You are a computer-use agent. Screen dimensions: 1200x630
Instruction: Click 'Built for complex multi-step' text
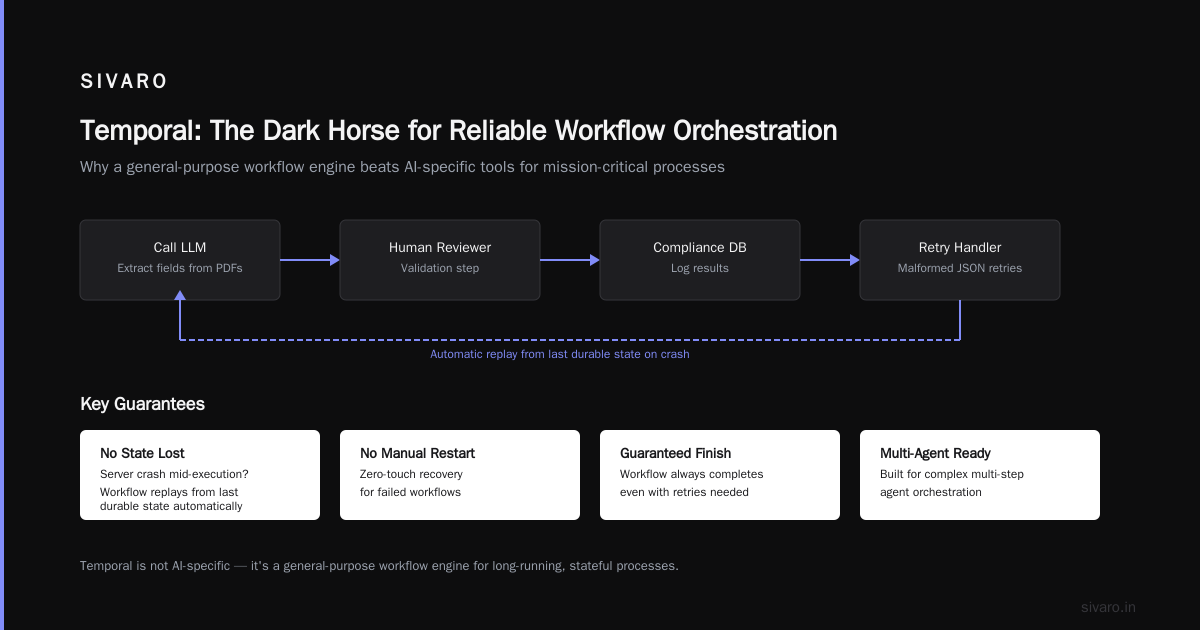coord(952,474)
